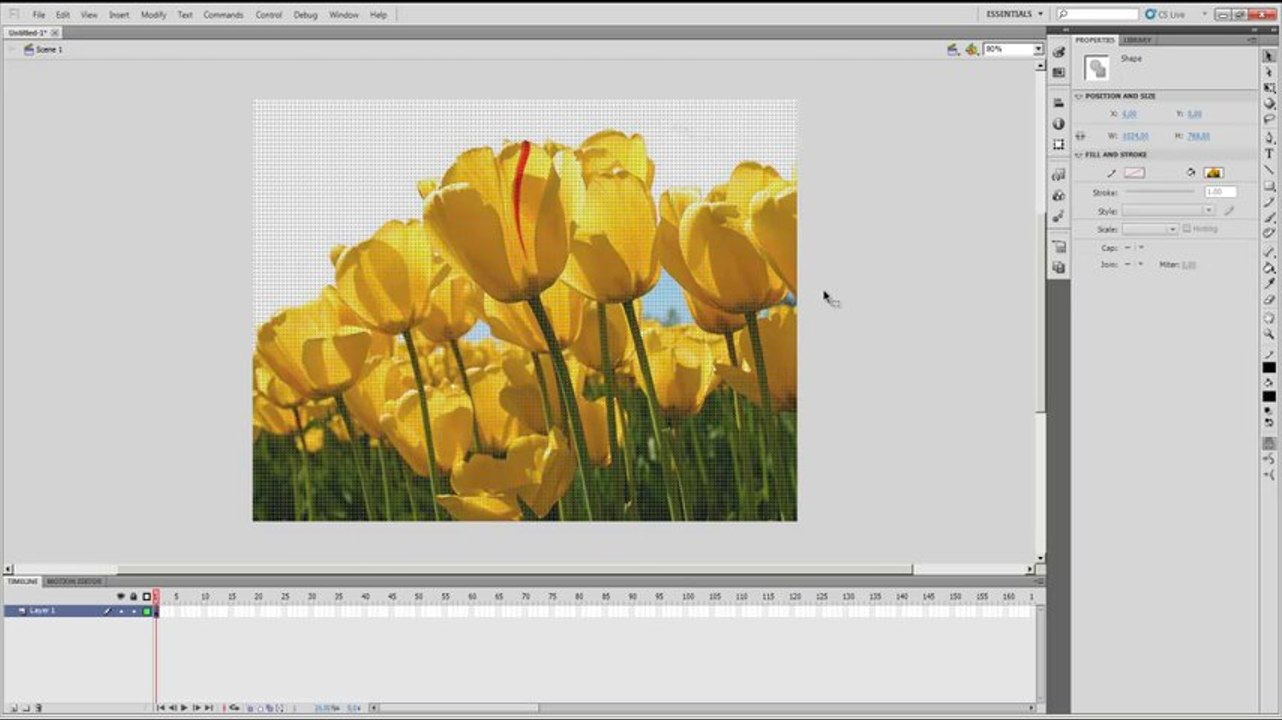Click the W width value
This screenshot has width=1282, height=720.
[x=1135, y=136]
